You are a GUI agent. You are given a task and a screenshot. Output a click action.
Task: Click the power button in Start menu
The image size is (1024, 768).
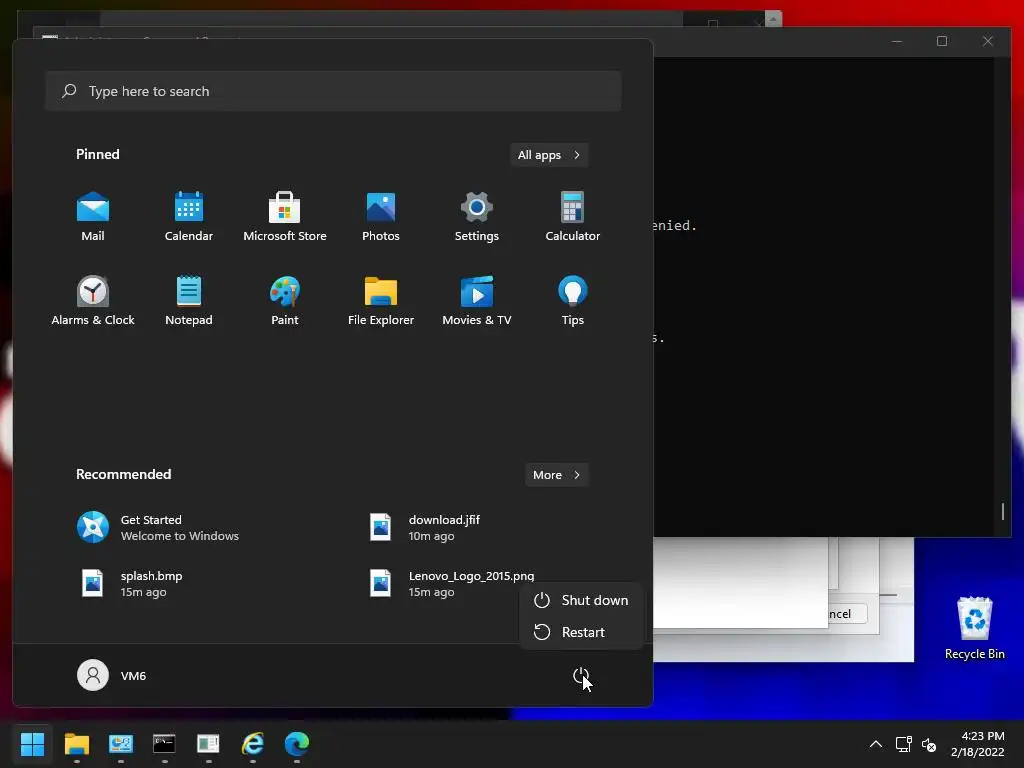581,675
